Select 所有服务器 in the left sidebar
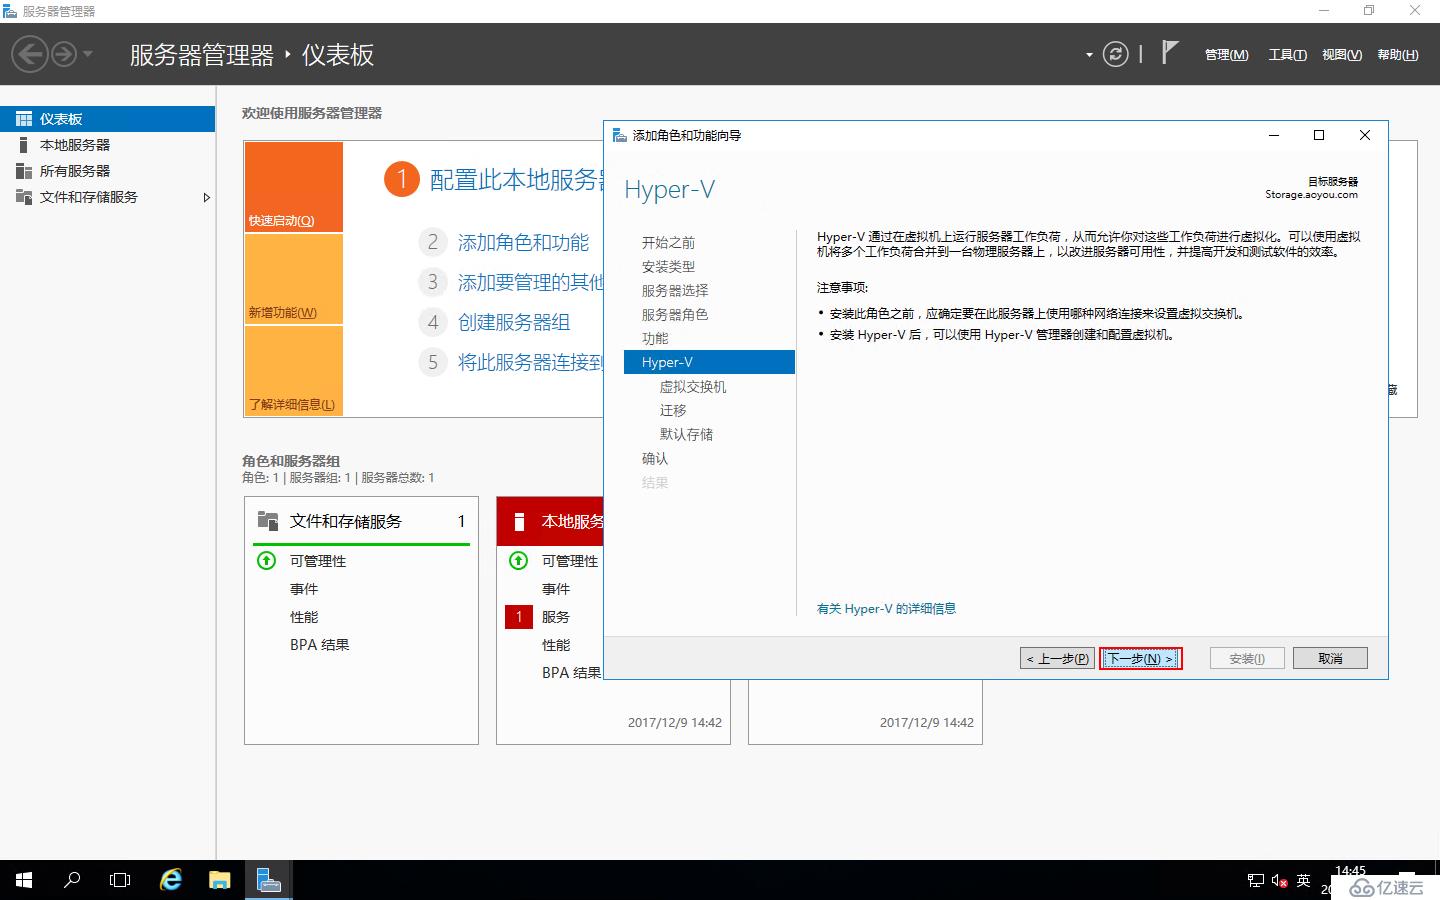 107,171
